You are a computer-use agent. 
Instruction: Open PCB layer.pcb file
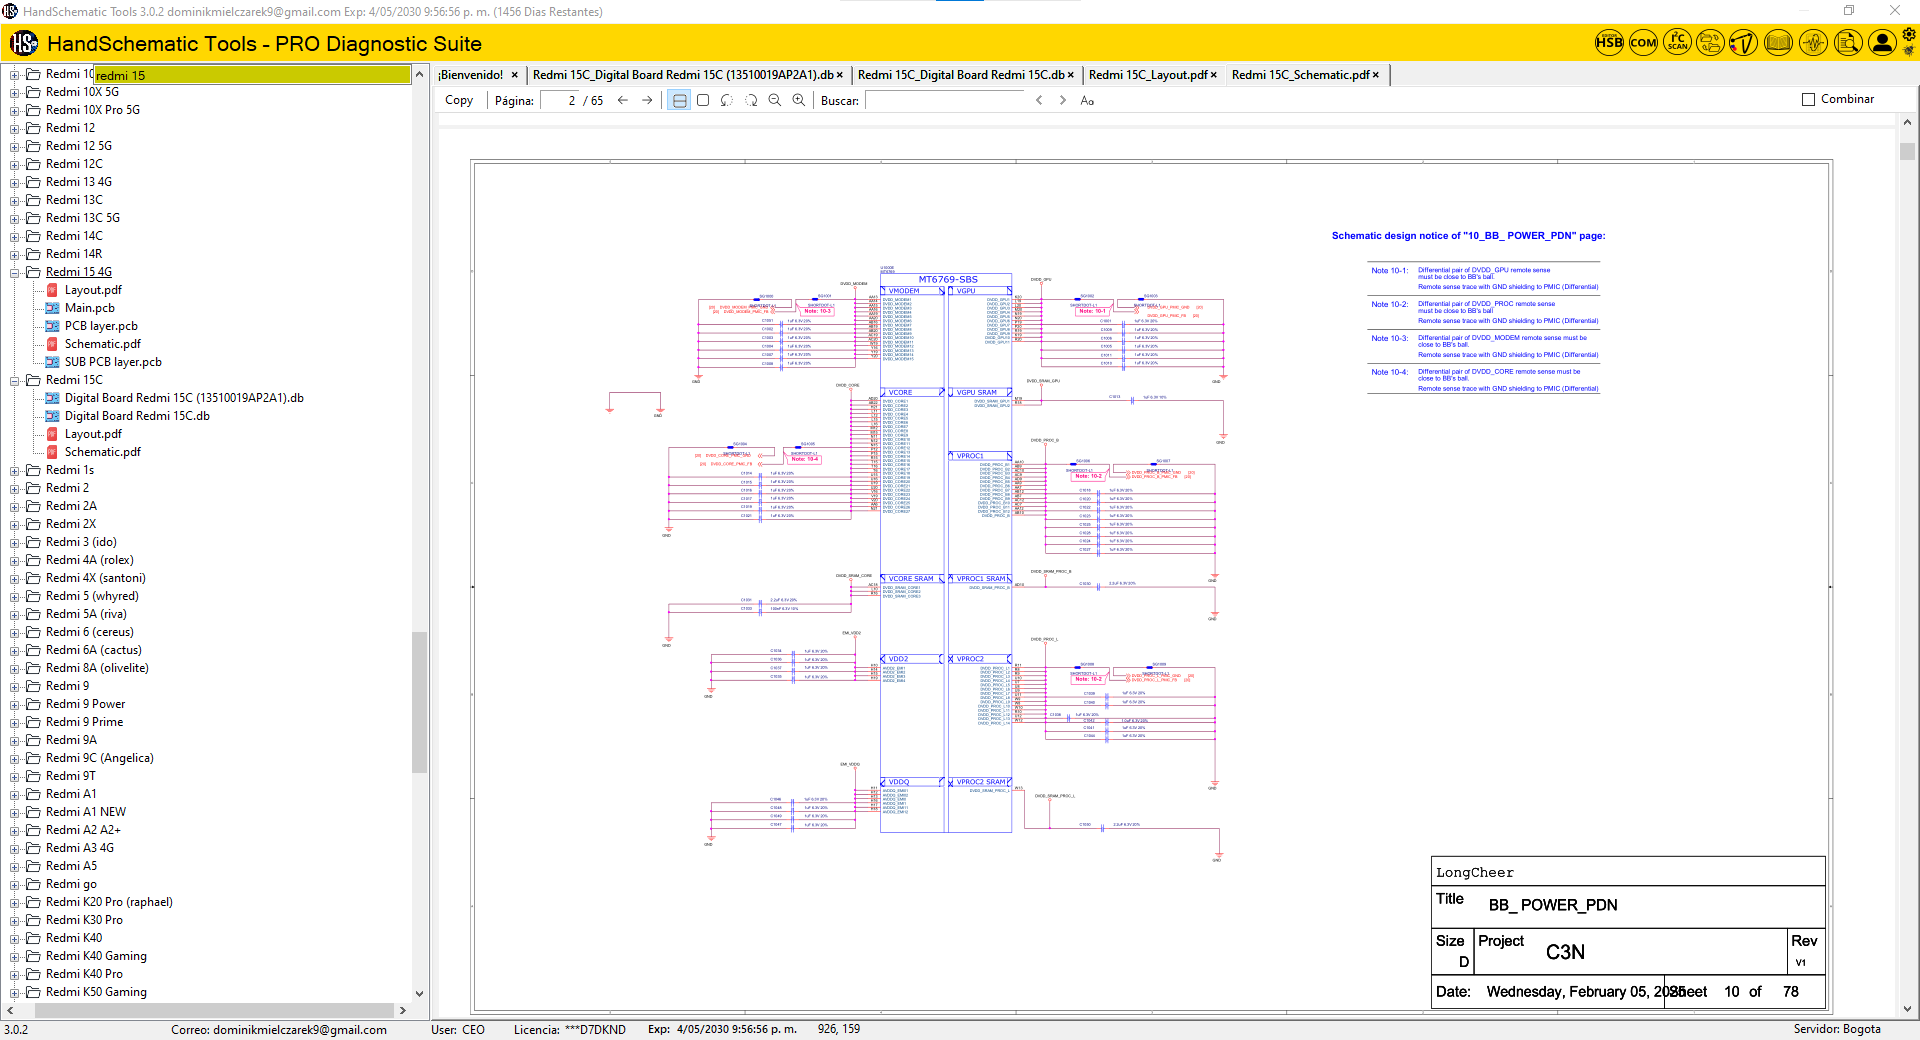(101, 326)
